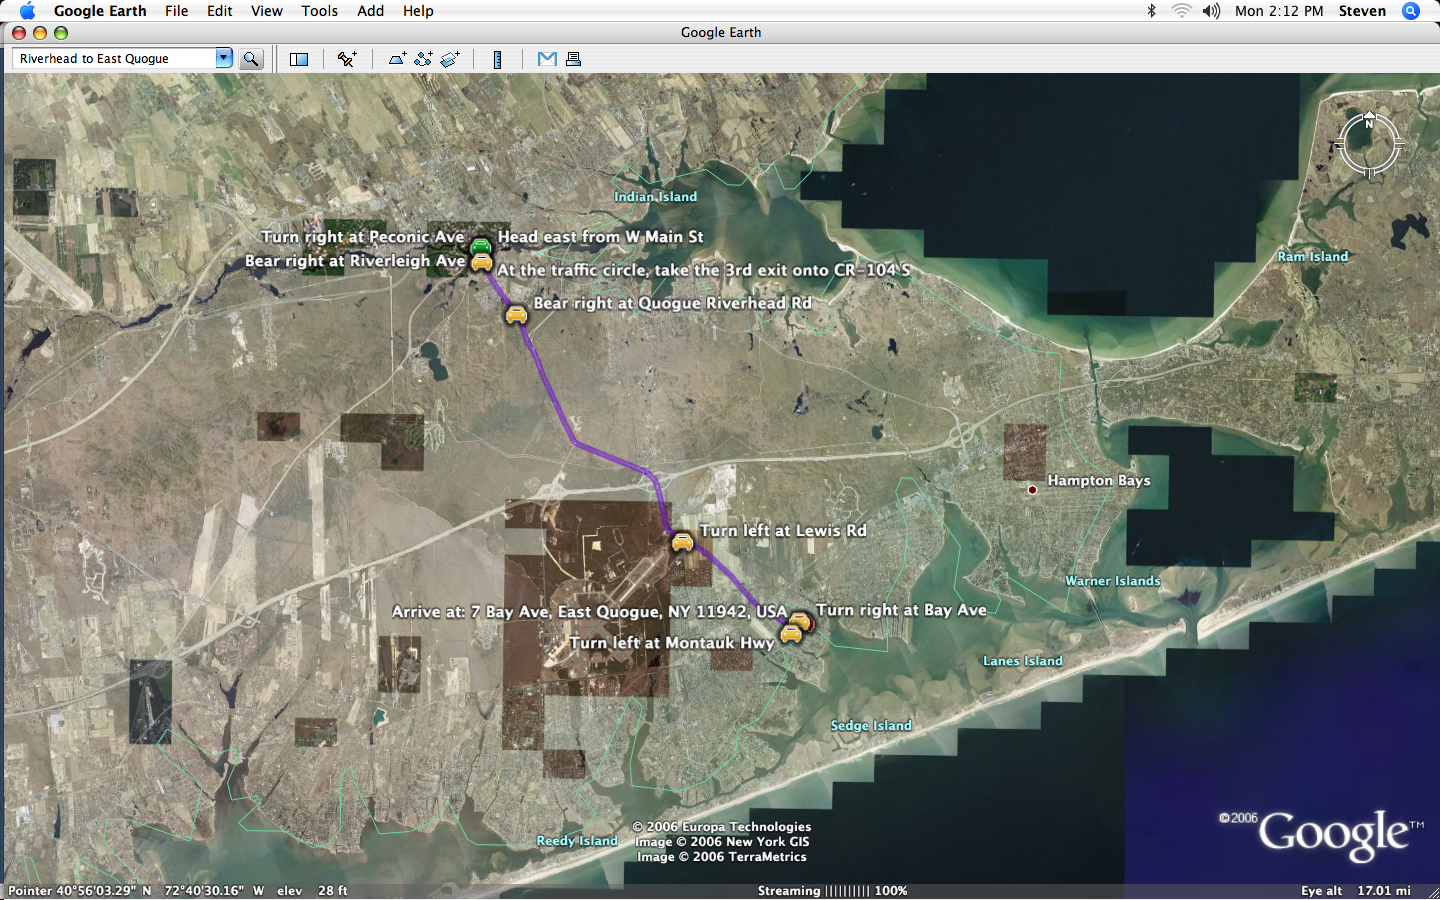Image resolution: width=1440 pixels, height=900 pixels.
Task: Add an image overlay
Action: coord(450,59)
